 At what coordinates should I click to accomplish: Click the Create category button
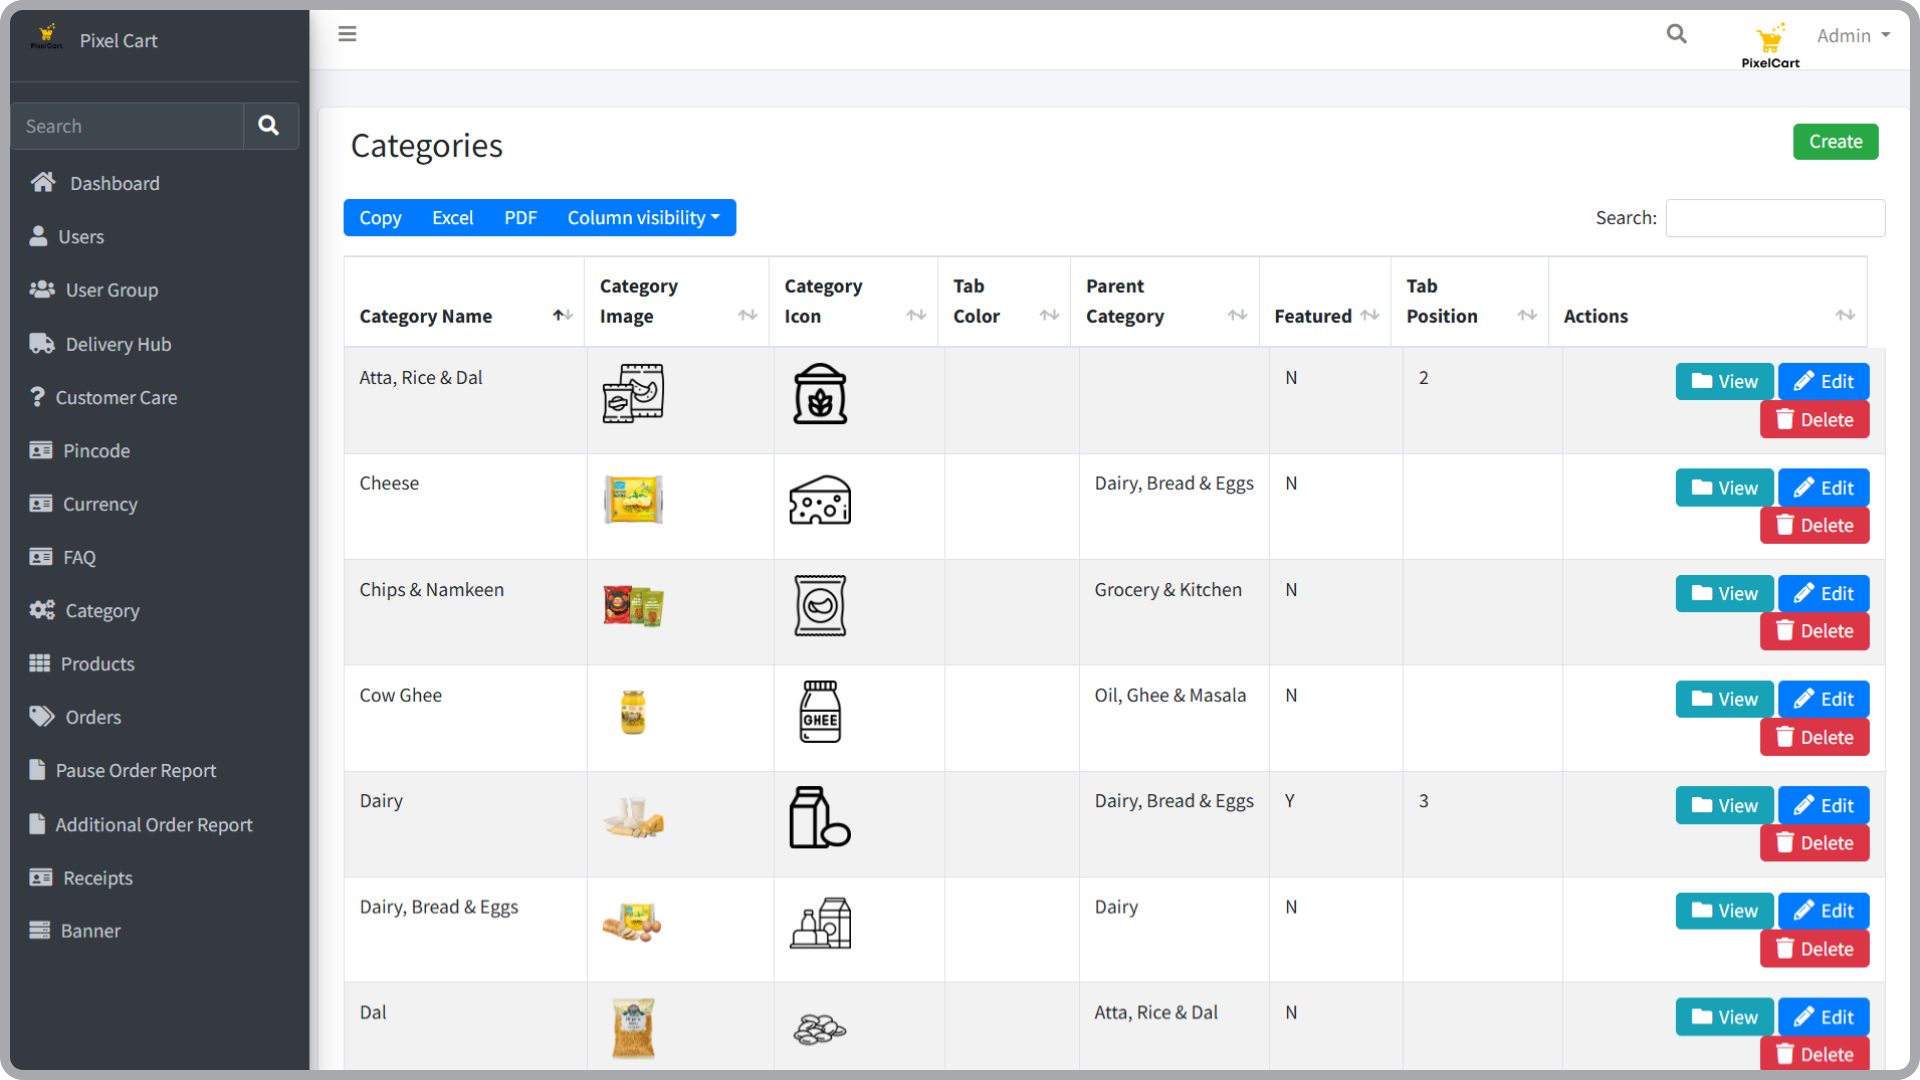(1835, 142)
